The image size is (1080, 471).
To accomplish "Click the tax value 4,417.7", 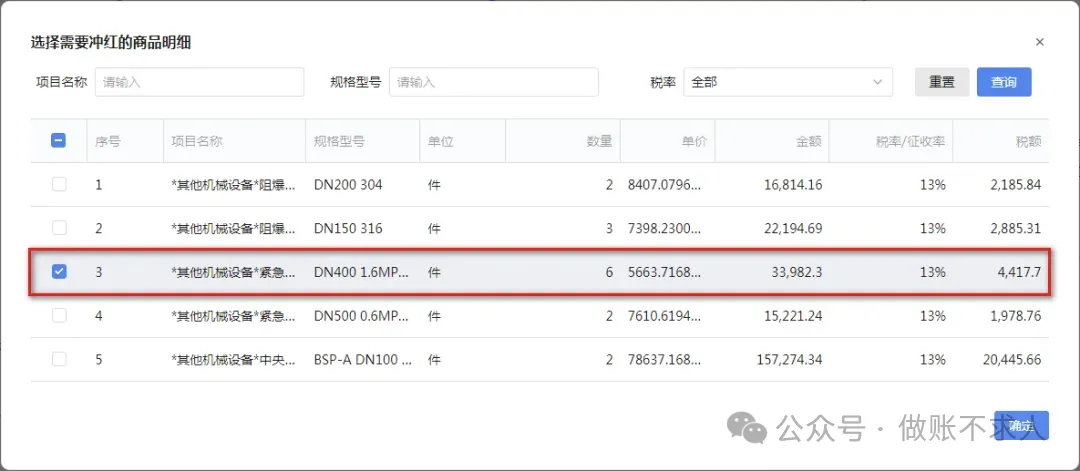I will pyautogui.click(x=1019, y=272).
